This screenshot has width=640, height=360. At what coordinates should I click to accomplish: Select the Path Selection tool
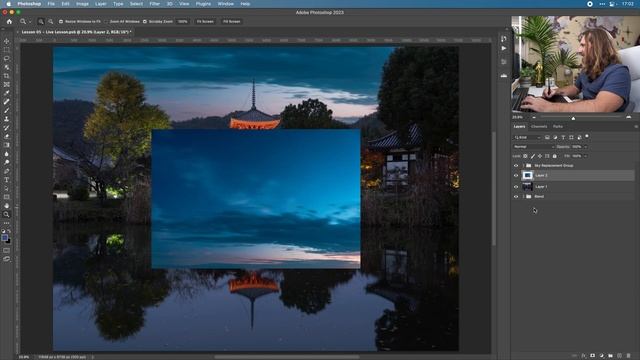click(x=7, y=189)
